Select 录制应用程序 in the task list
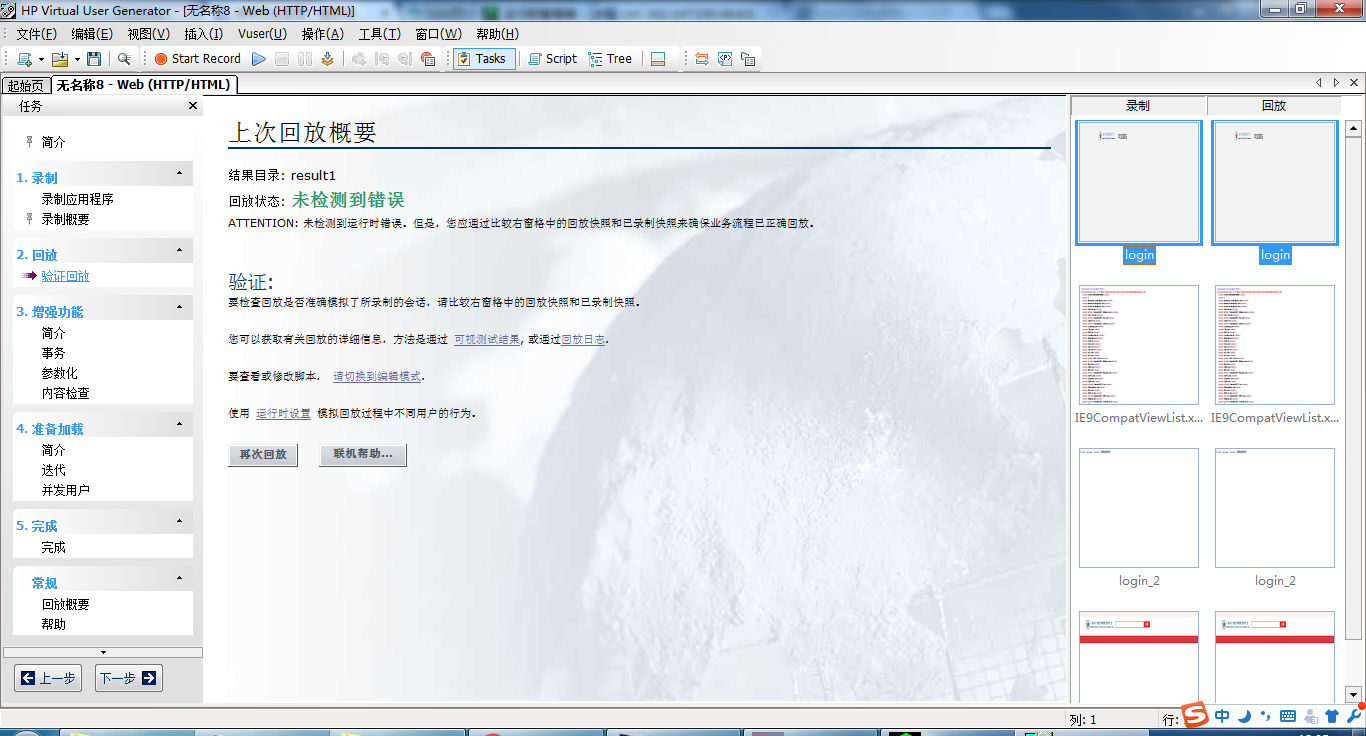 point(78,199)
